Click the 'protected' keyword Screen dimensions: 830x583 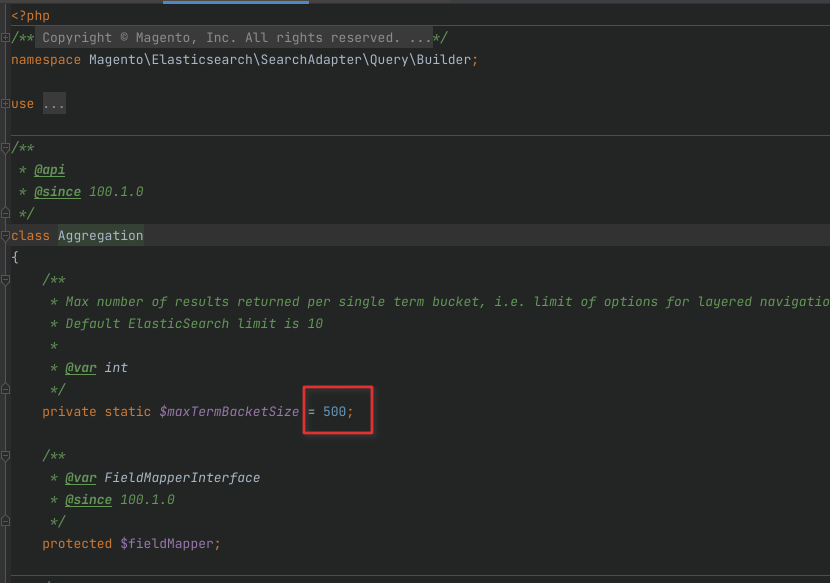[77, 544]
